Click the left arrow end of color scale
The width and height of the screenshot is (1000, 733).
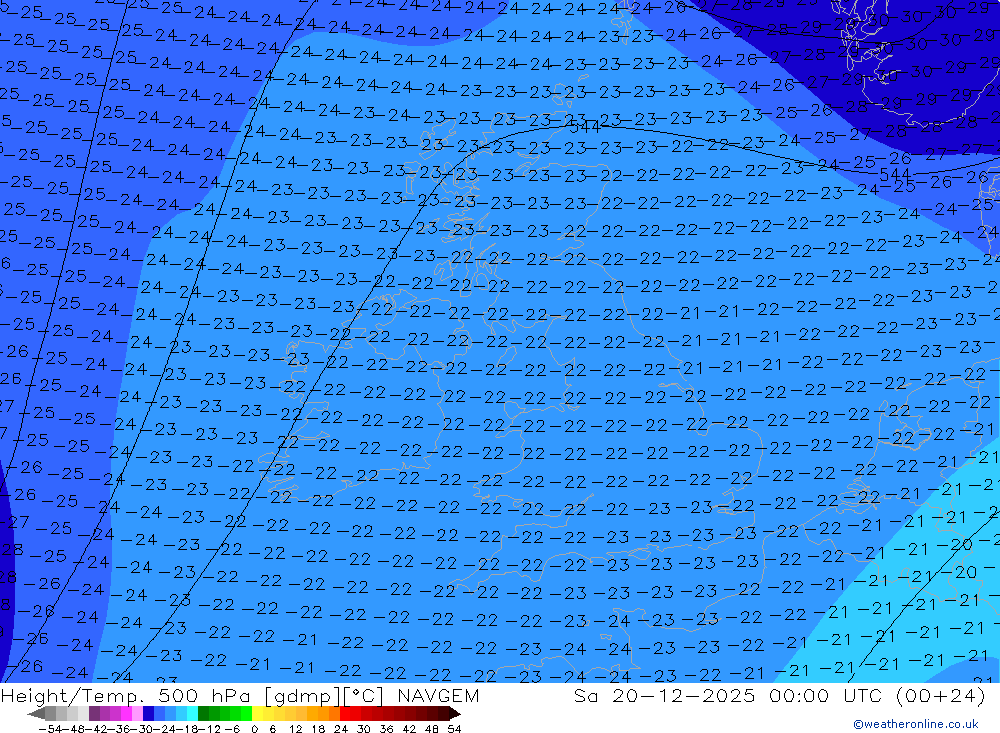(x=36, y=714)
